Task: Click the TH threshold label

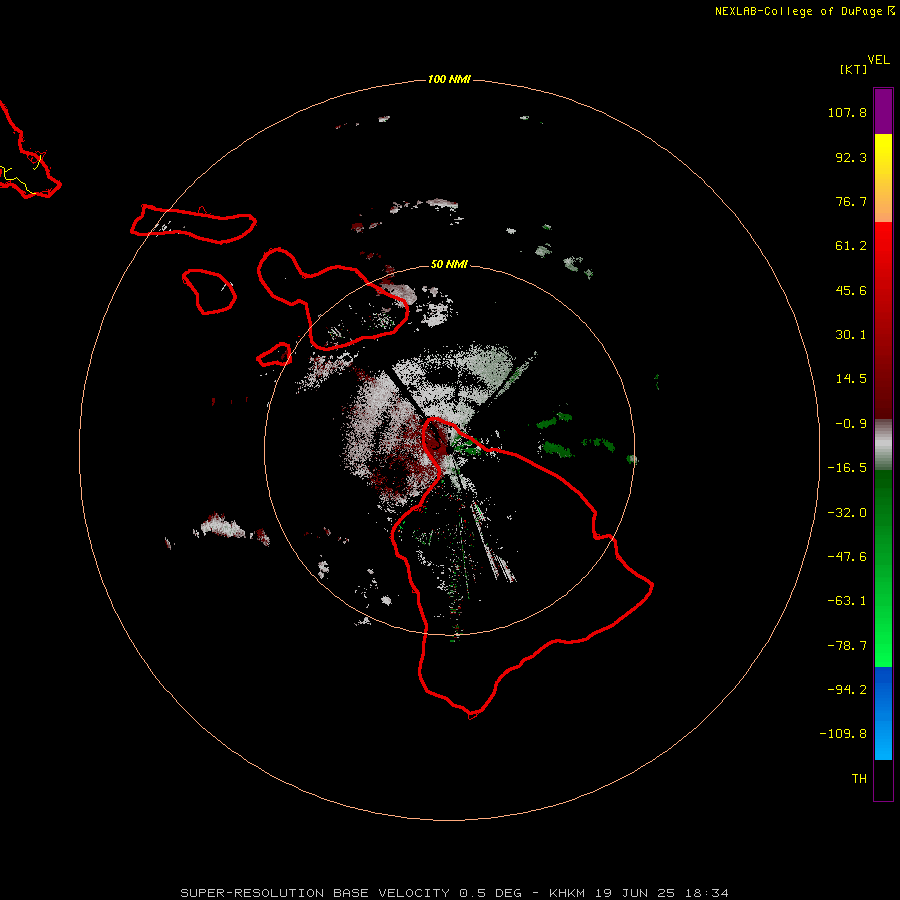Action: (x=859, y=779)
